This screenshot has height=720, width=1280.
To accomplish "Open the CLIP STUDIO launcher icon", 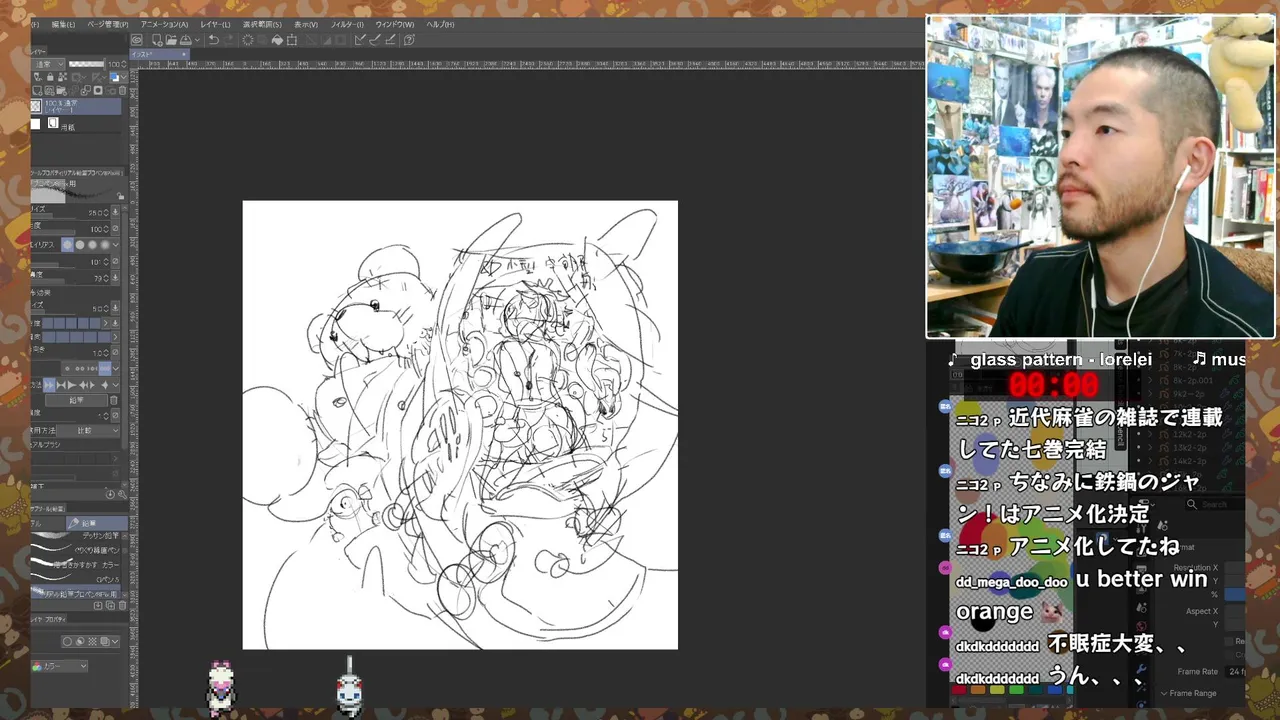I will click(x=137, y=40).
